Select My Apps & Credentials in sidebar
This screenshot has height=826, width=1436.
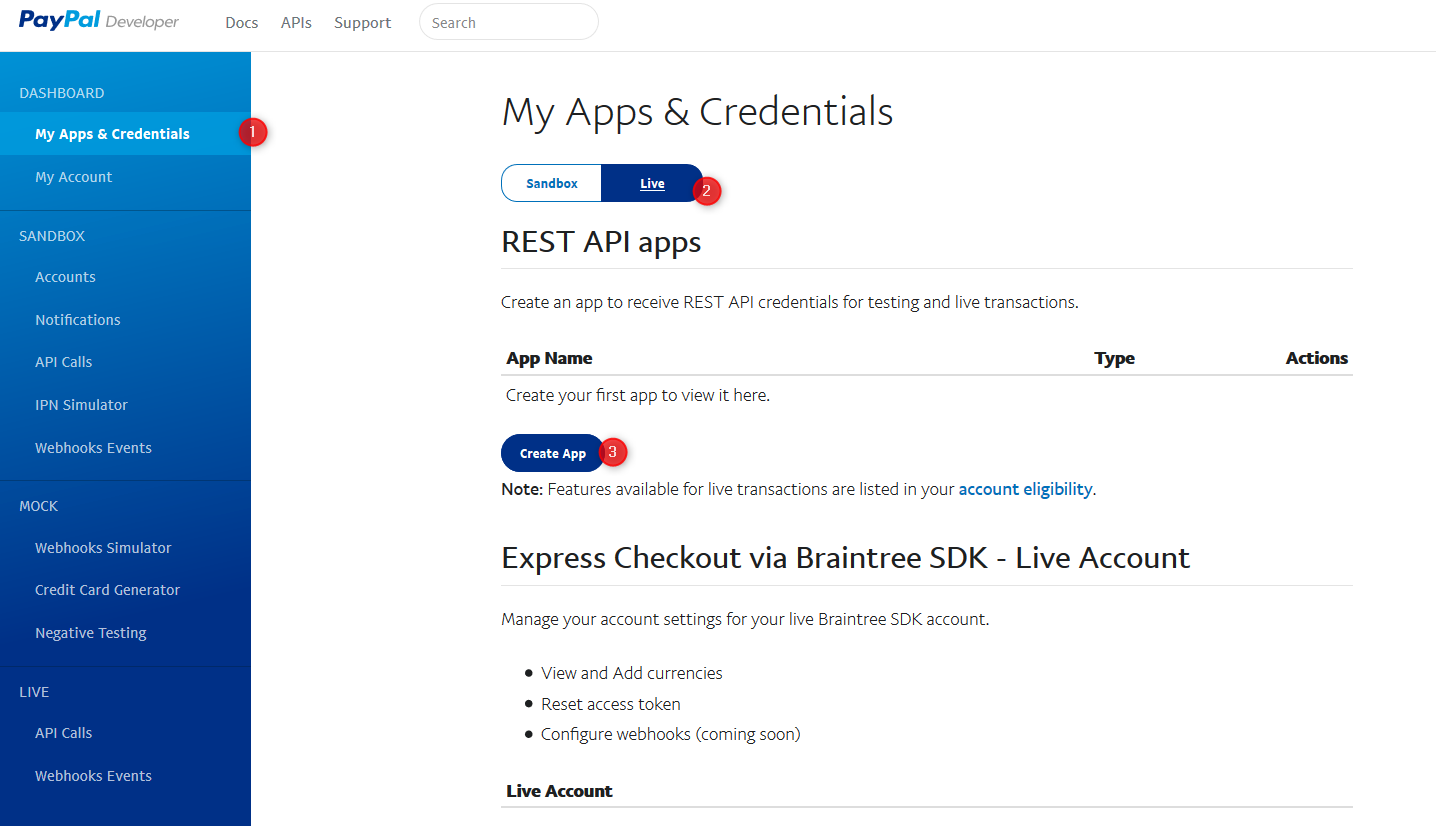click(125, 134)
